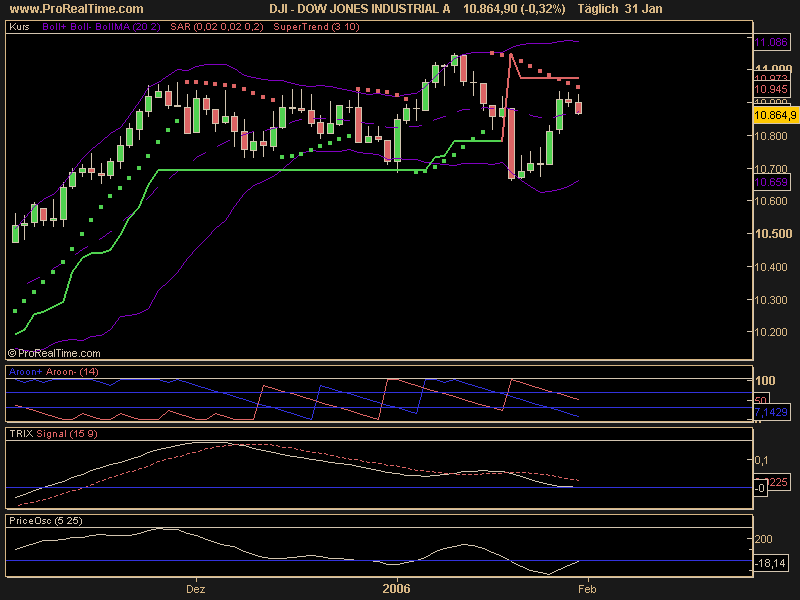The image size is (800, 600).
Task: Click the bold 10.500 price axis label
Action: (773, 234)
